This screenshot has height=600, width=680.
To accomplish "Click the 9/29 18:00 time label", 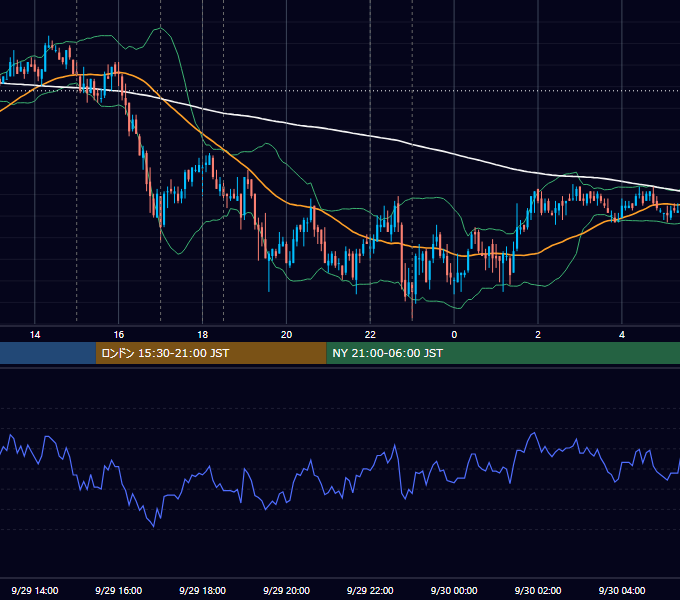I will point(203,590).
